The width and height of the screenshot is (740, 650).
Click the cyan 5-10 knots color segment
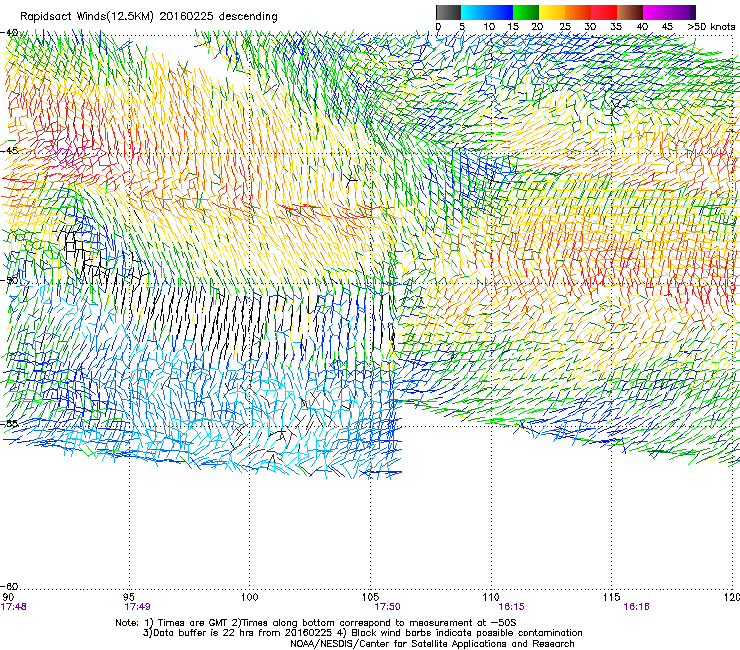(474, 12)
